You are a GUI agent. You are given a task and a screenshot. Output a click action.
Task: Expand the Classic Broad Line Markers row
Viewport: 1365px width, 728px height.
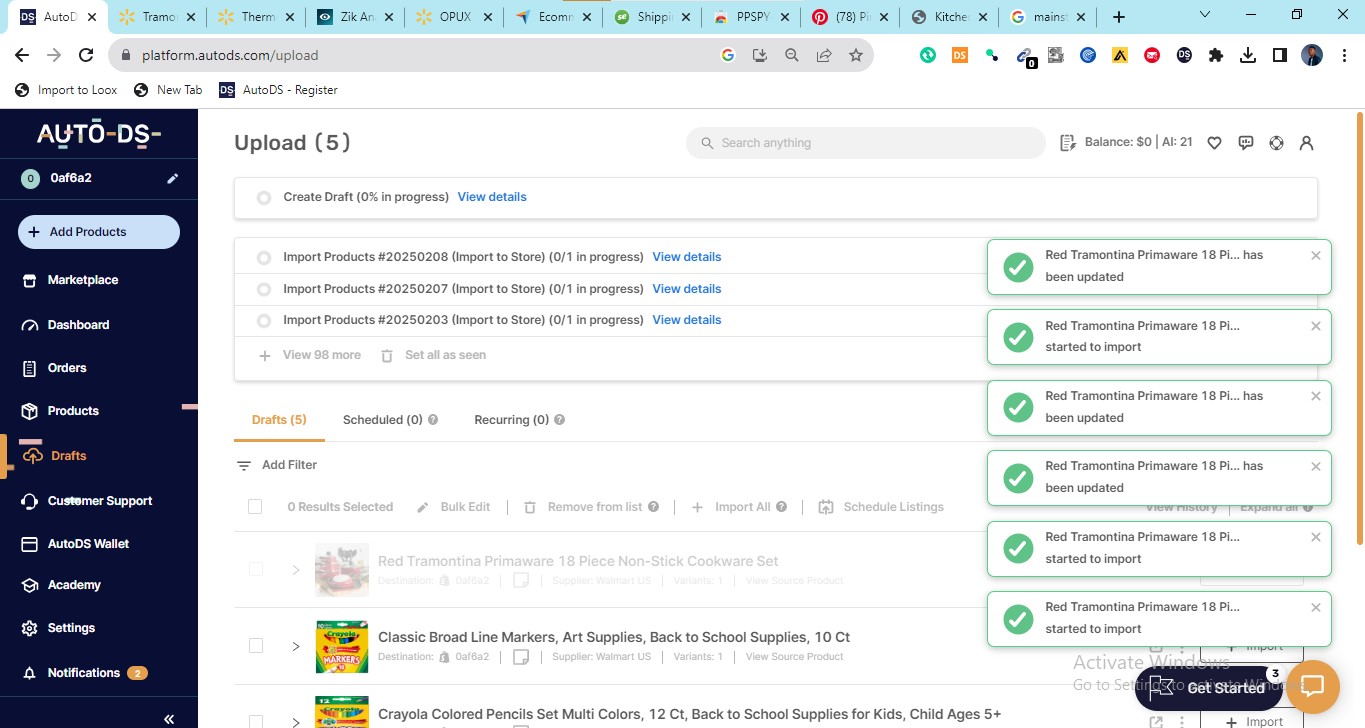coord(296,646)
